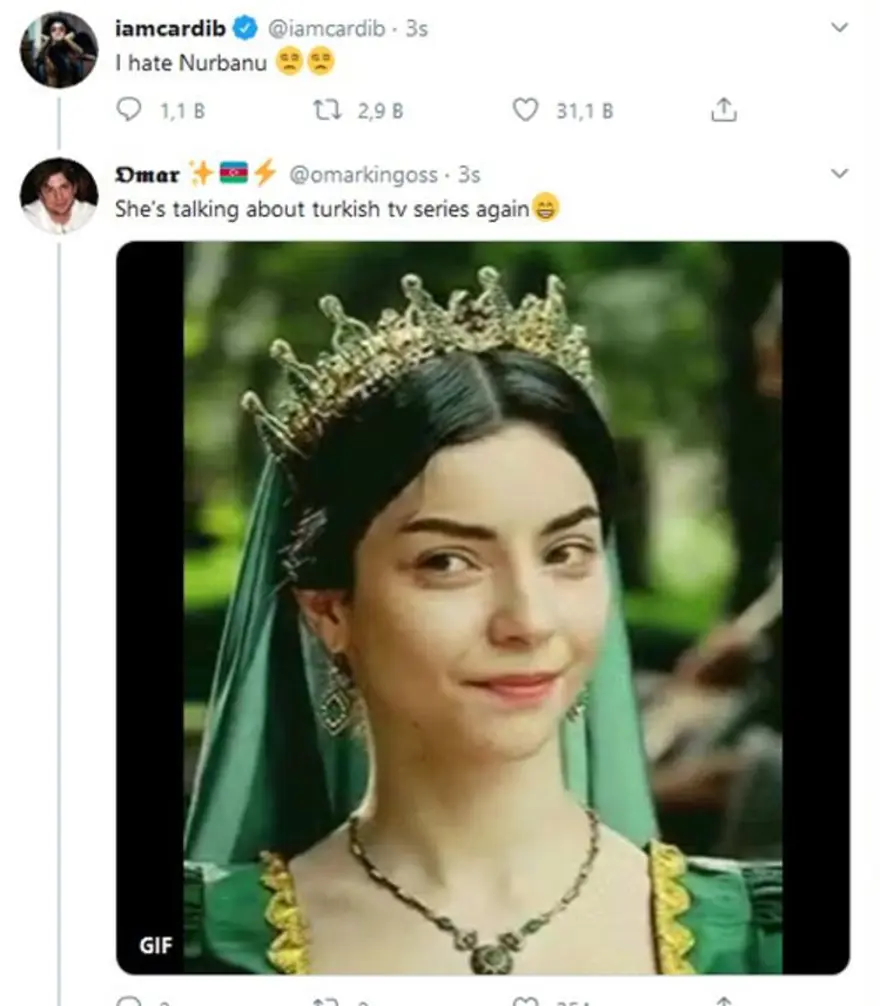Open the Omar display name link

147,175
